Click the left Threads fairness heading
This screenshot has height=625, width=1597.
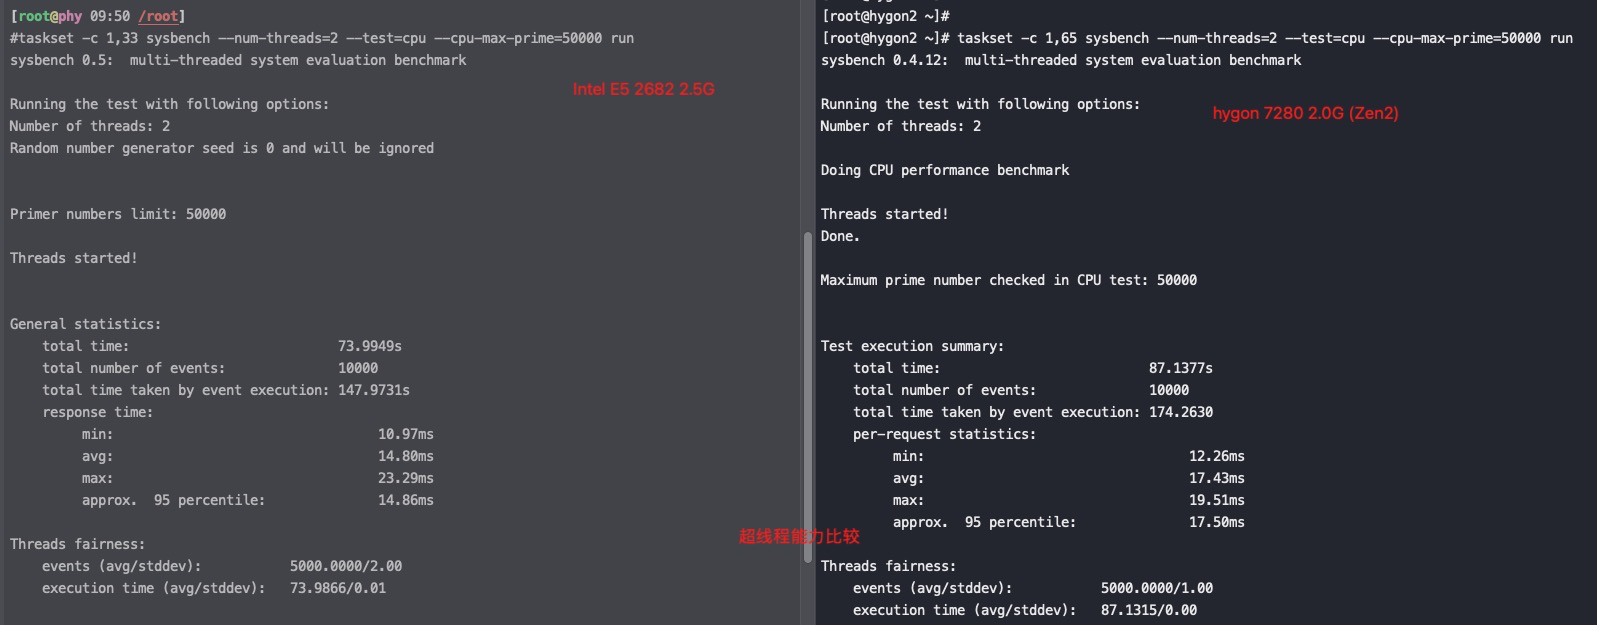77,544
